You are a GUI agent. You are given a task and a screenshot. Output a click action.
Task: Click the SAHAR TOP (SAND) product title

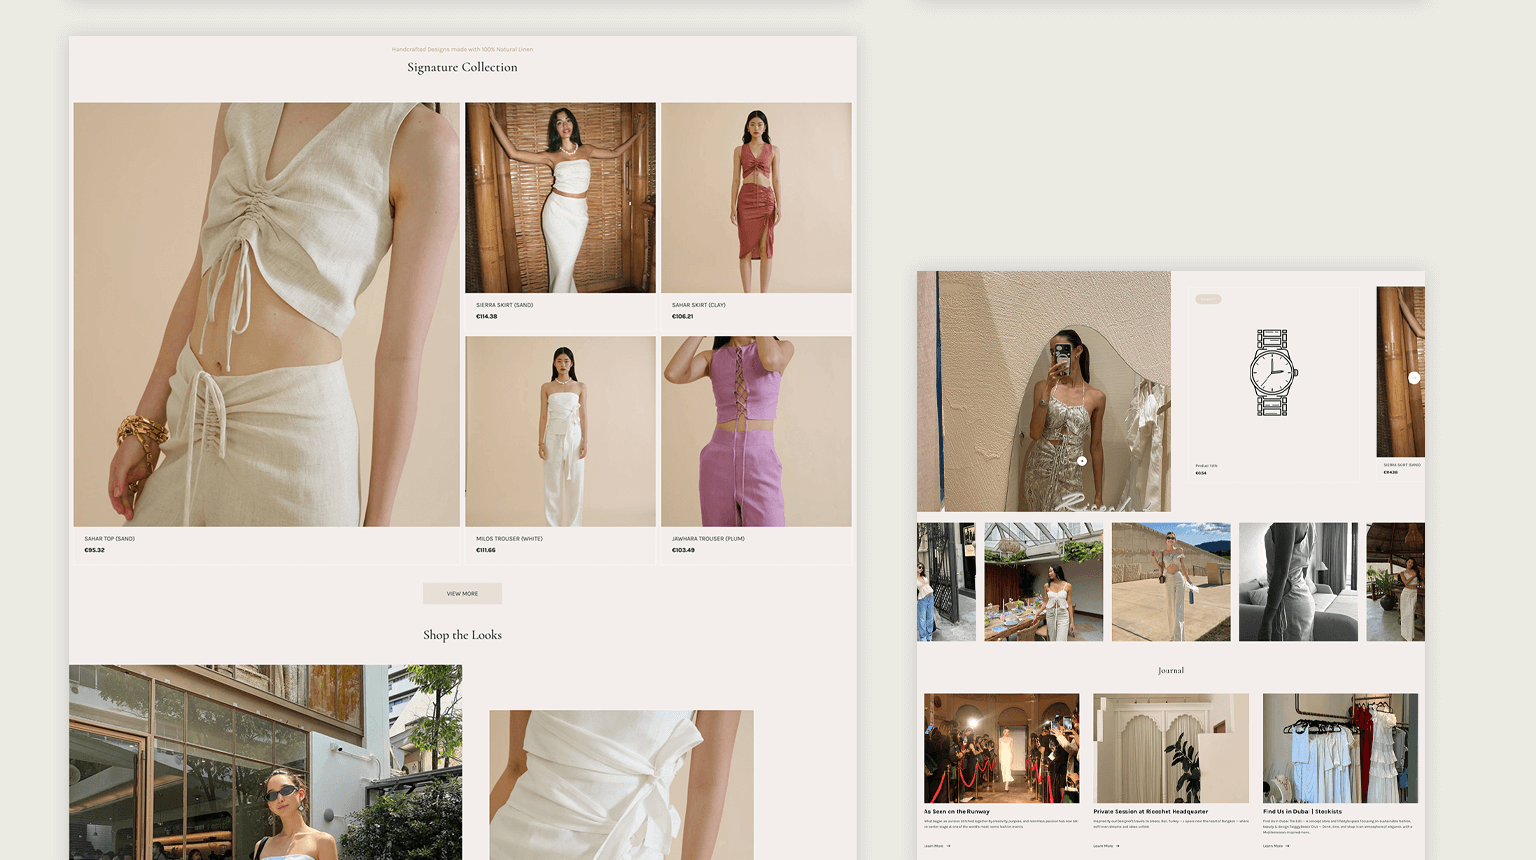click(109, 539)
